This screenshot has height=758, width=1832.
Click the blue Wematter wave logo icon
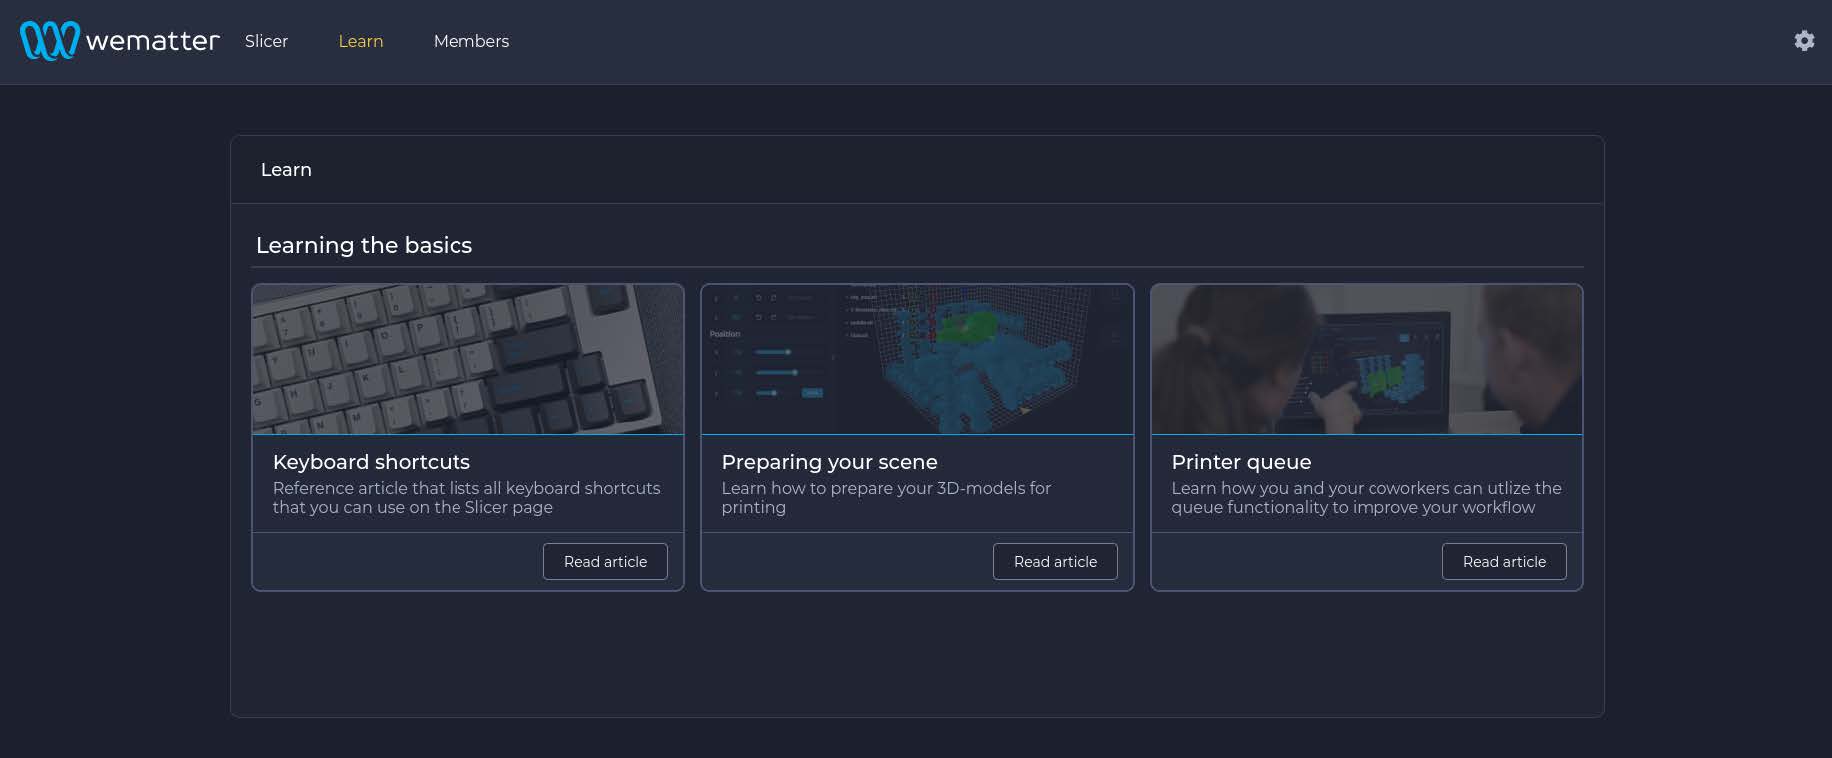[x=49, y=41]
